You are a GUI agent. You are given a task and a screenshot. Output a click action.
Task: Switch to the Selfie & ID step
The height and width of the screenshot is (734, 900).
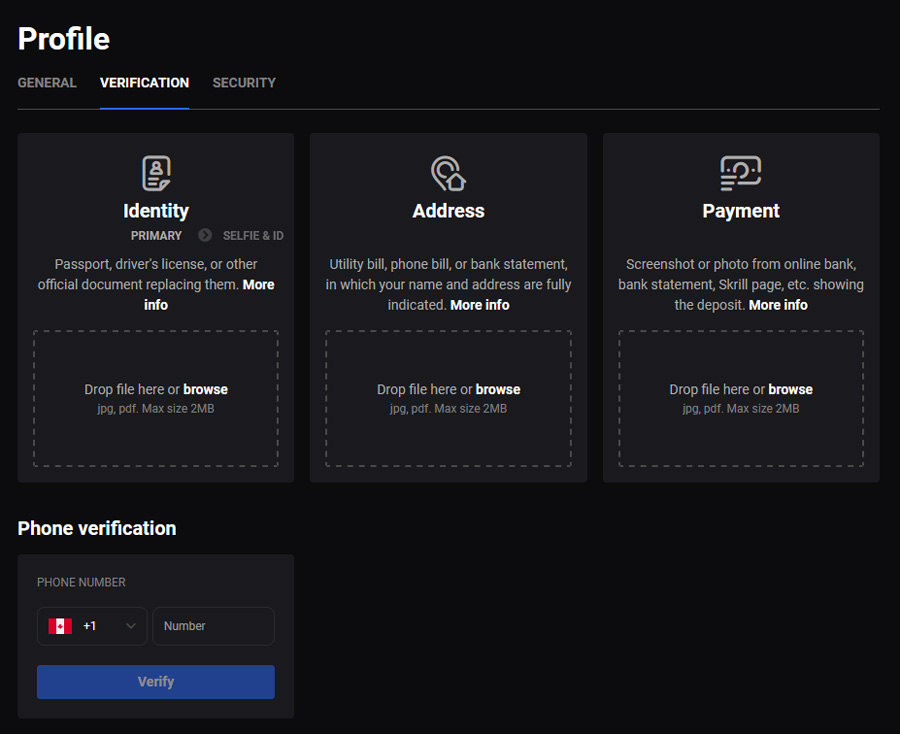pos(253,236)
